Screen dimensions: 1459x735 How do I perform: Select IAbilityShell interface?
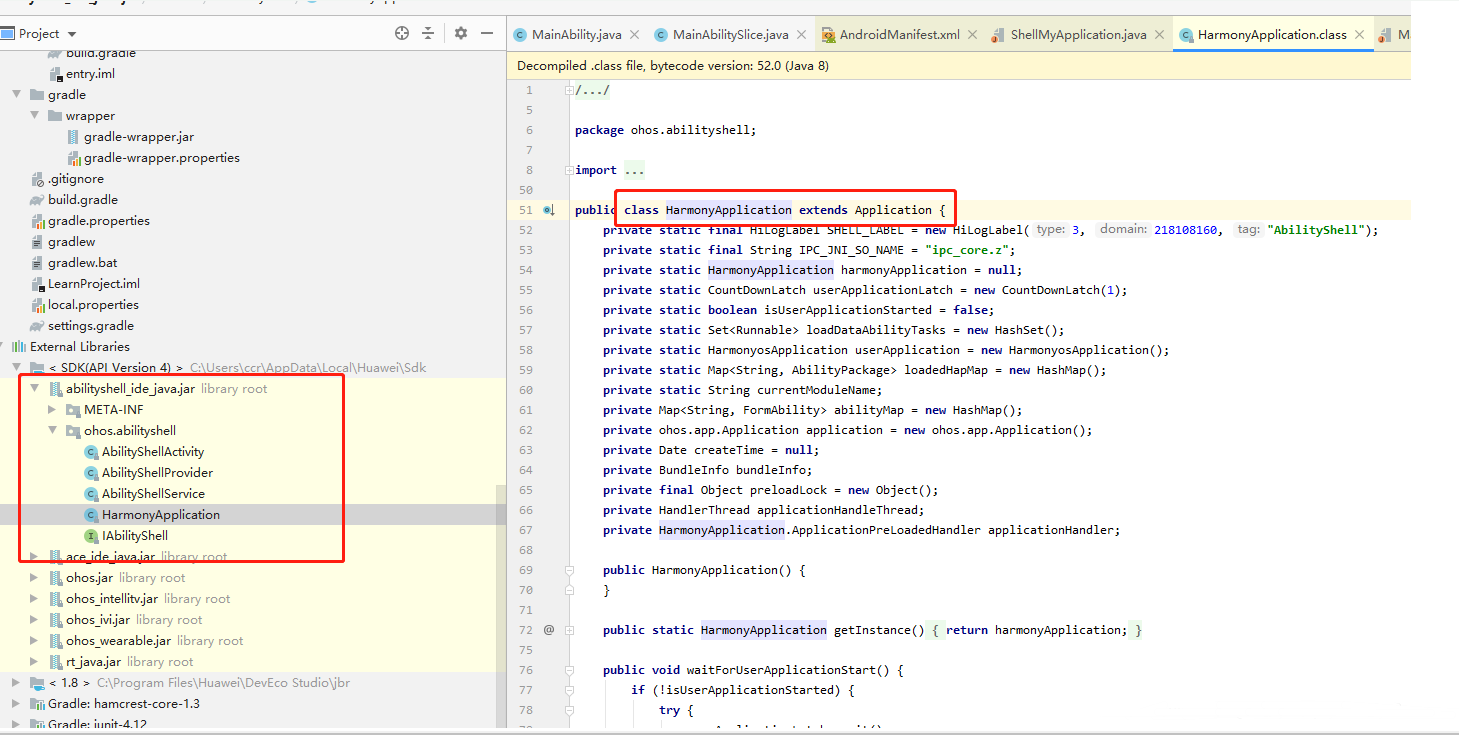click(135, 536)
